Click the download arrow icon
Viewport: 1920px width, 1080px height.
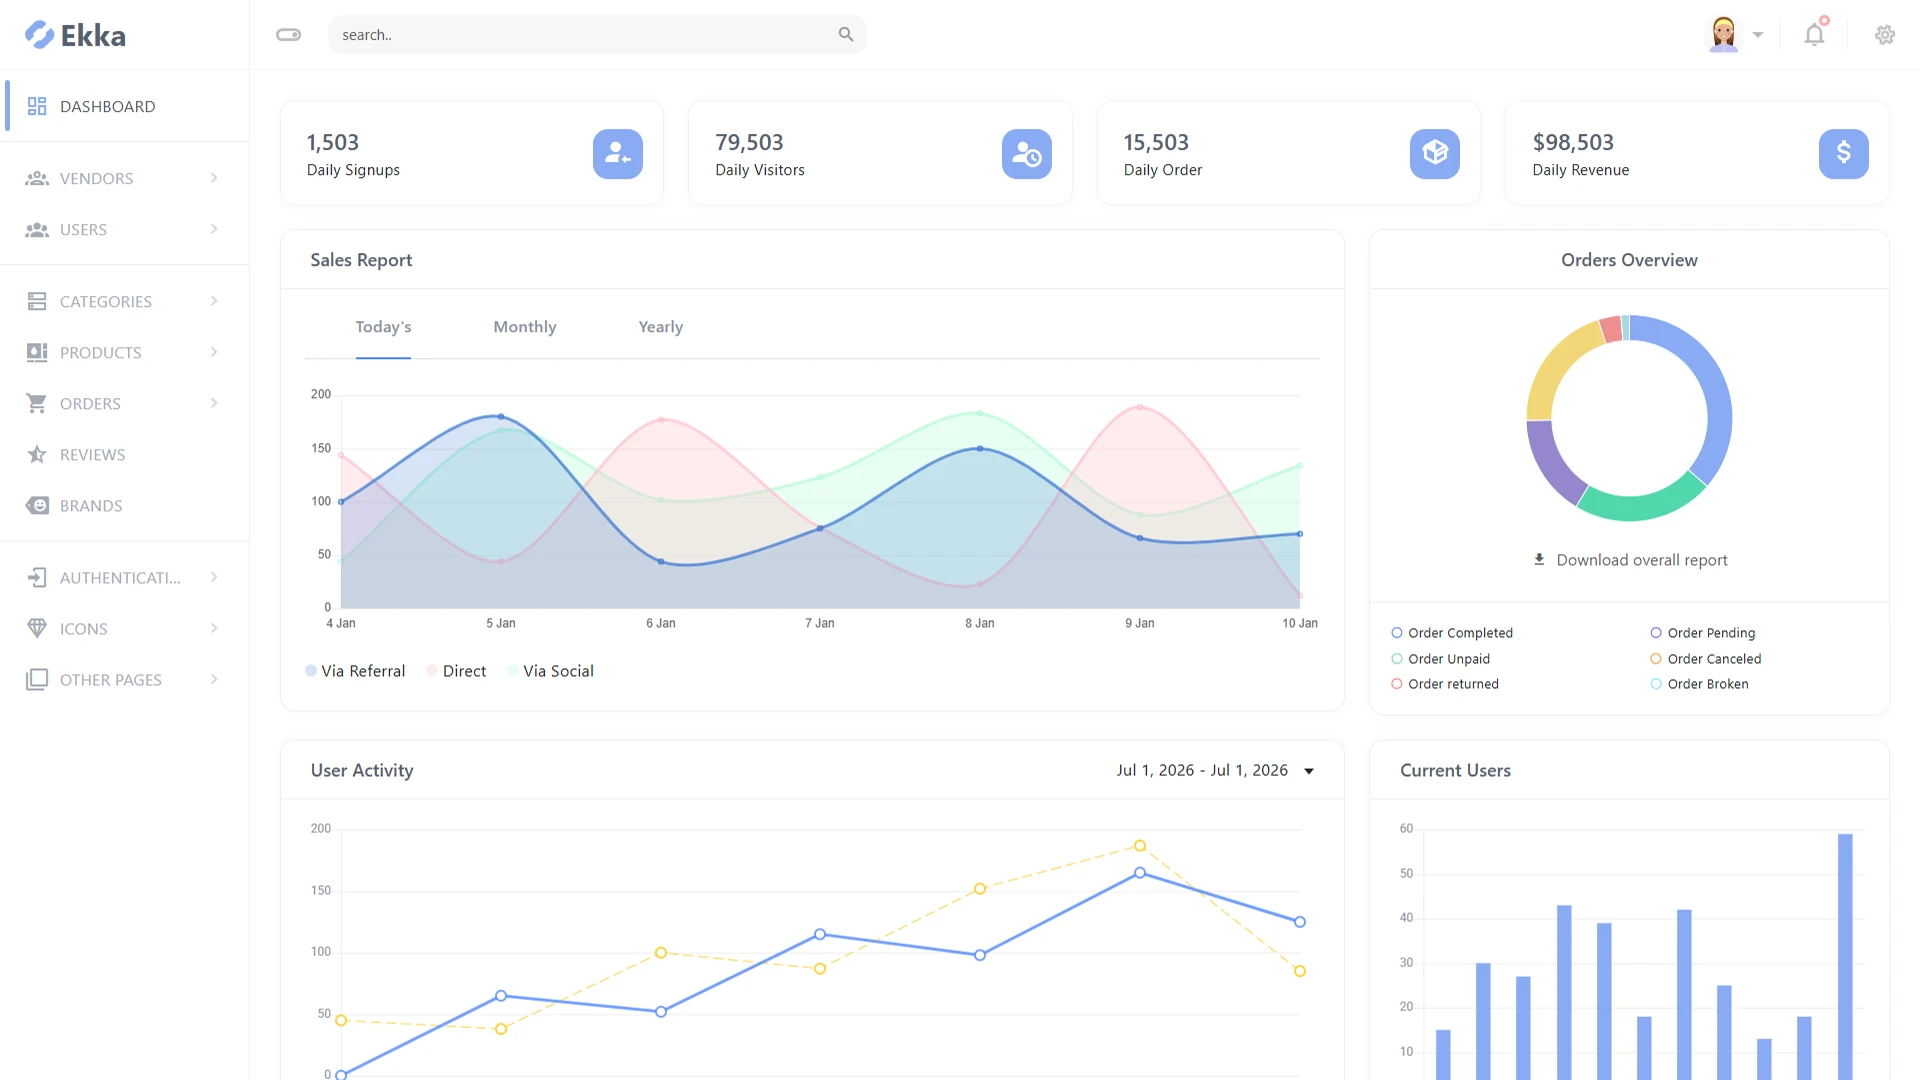(1540, 559)
